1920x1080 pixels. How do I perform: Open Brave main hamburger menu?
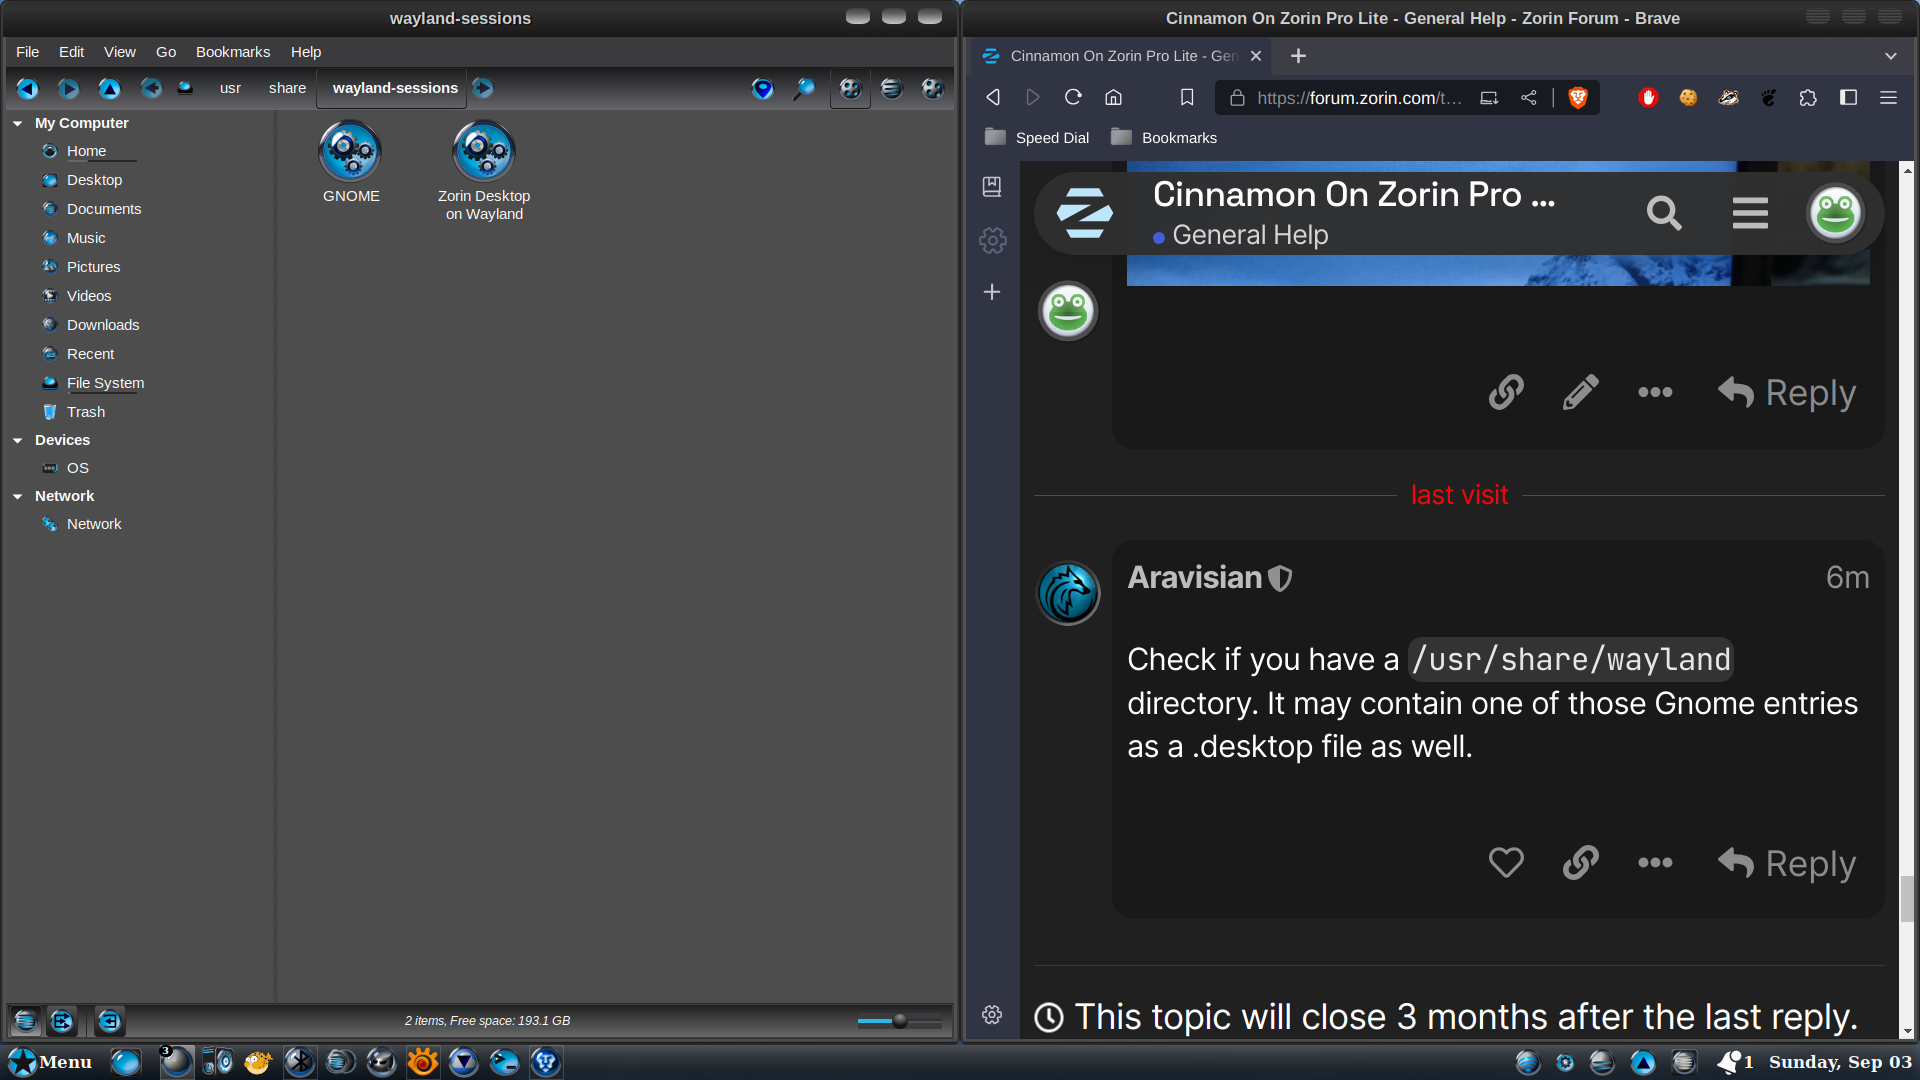(1888, 97)
